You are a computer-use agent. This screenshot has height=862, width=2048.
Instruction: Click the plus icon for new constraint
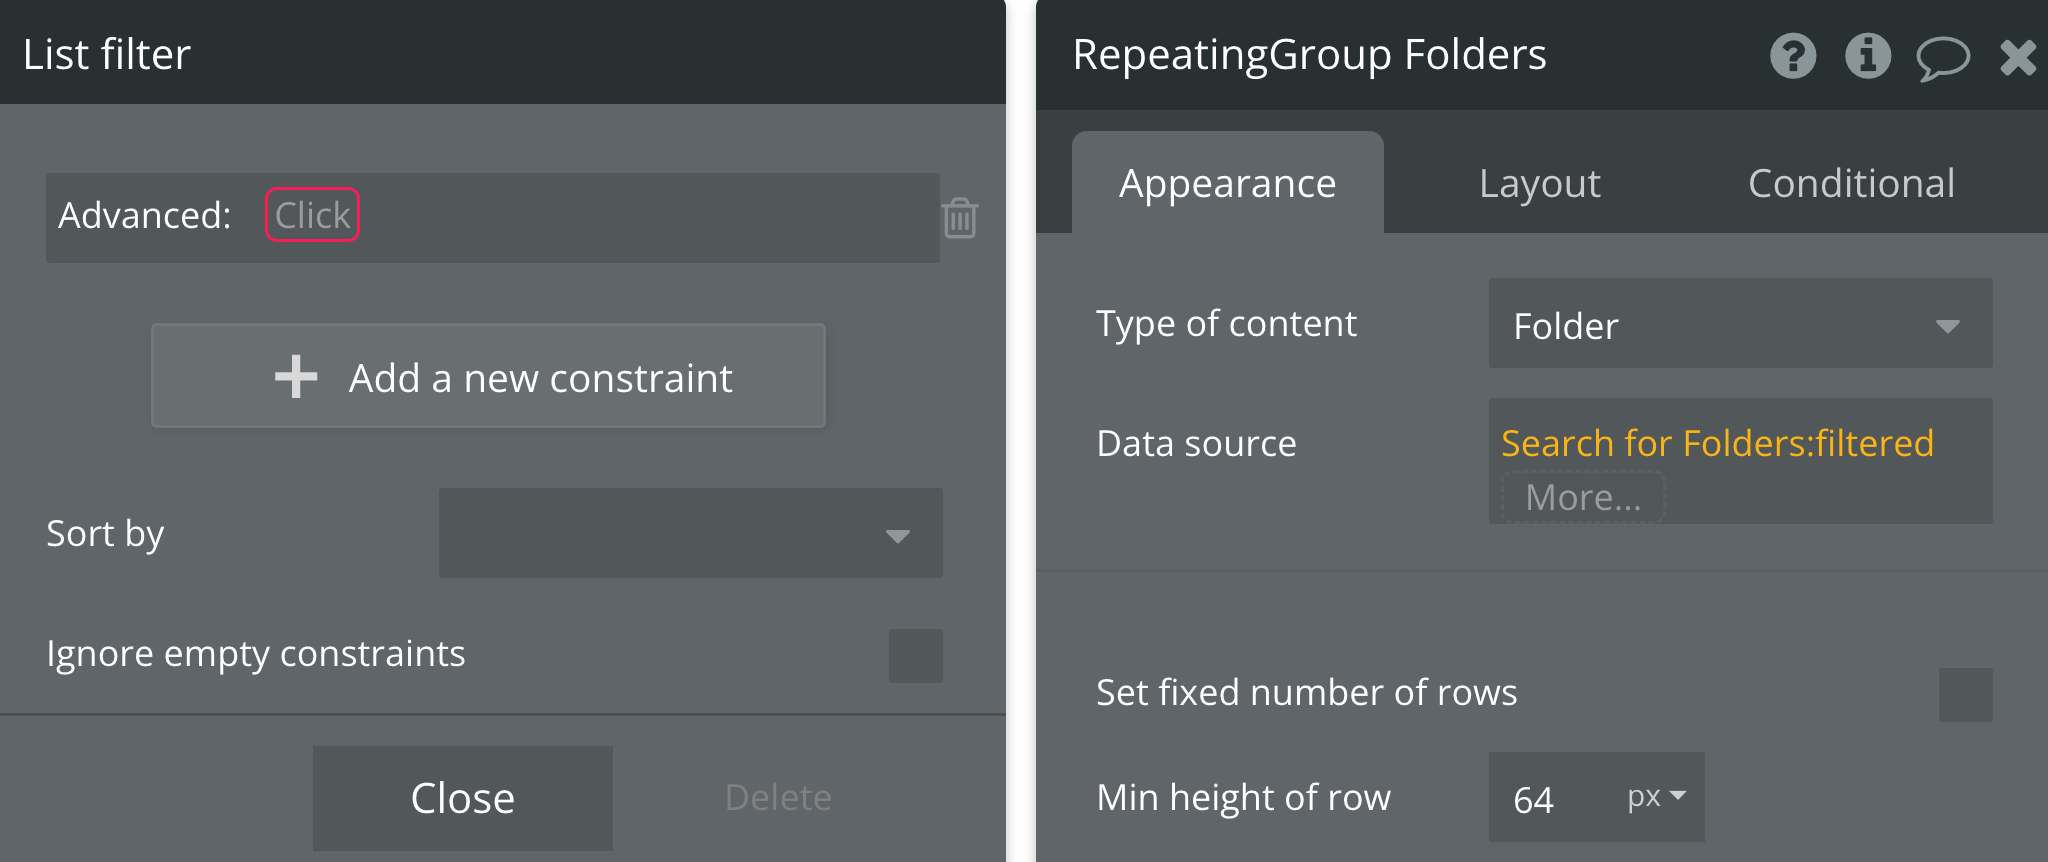pyautogui.click(x=296, y=377)
